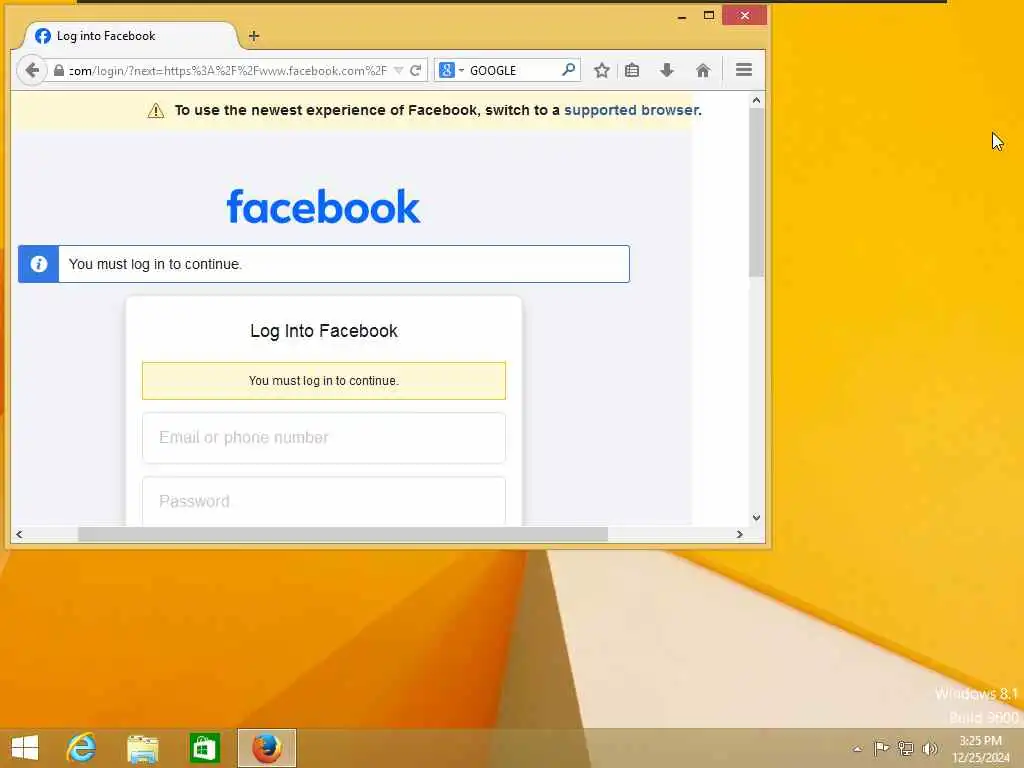Click the facebook logo
This screenshot has height=768, width=1024.
(x=323, y=206)
